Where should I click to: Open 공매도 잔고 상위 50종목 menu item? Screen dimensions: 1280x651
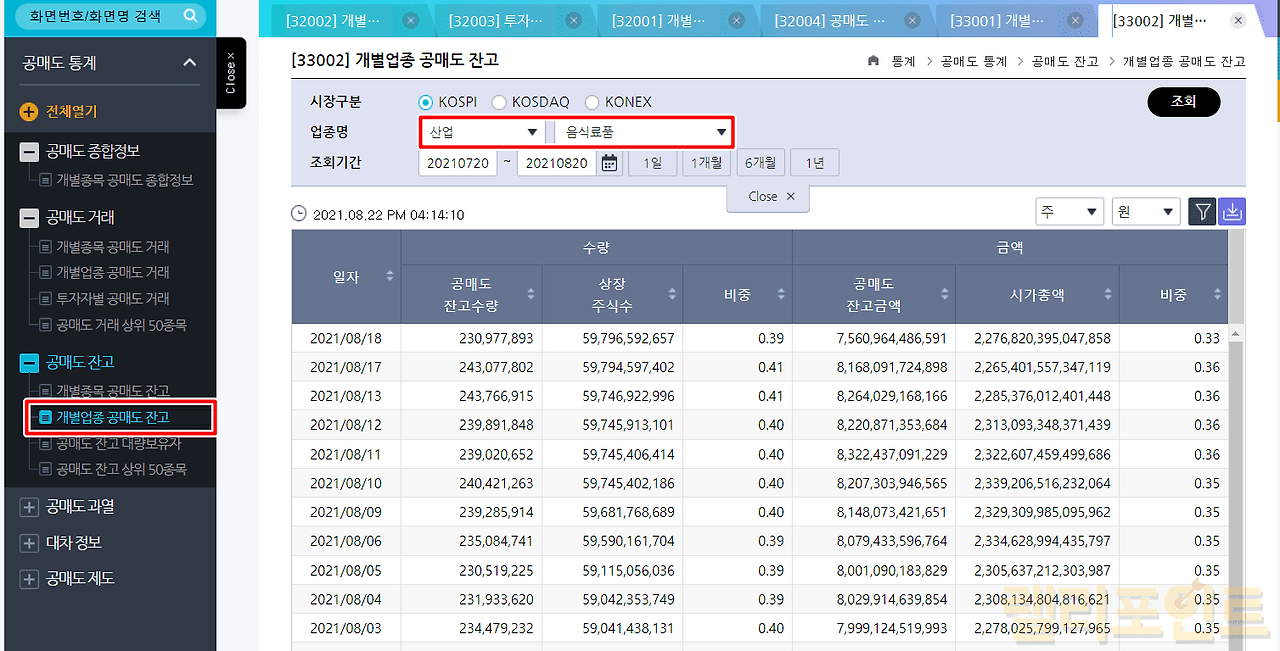pos(121,469)
